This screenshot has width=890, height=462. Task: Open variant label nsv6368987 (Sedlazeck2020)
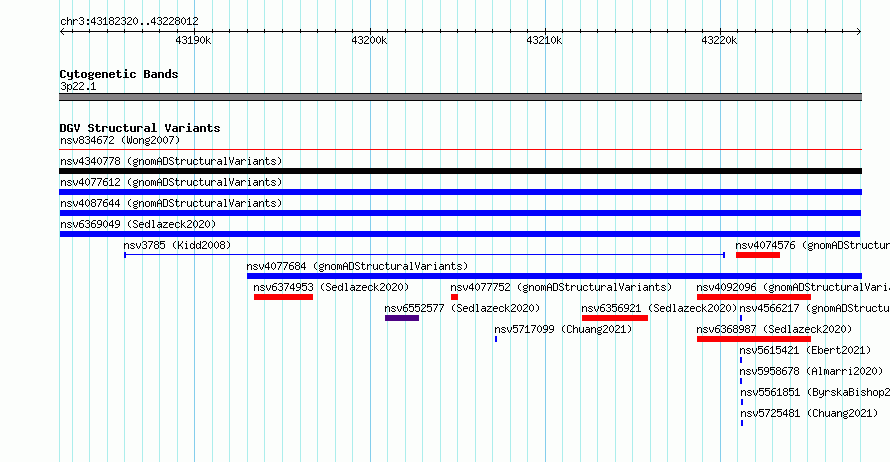coord(774,329)
